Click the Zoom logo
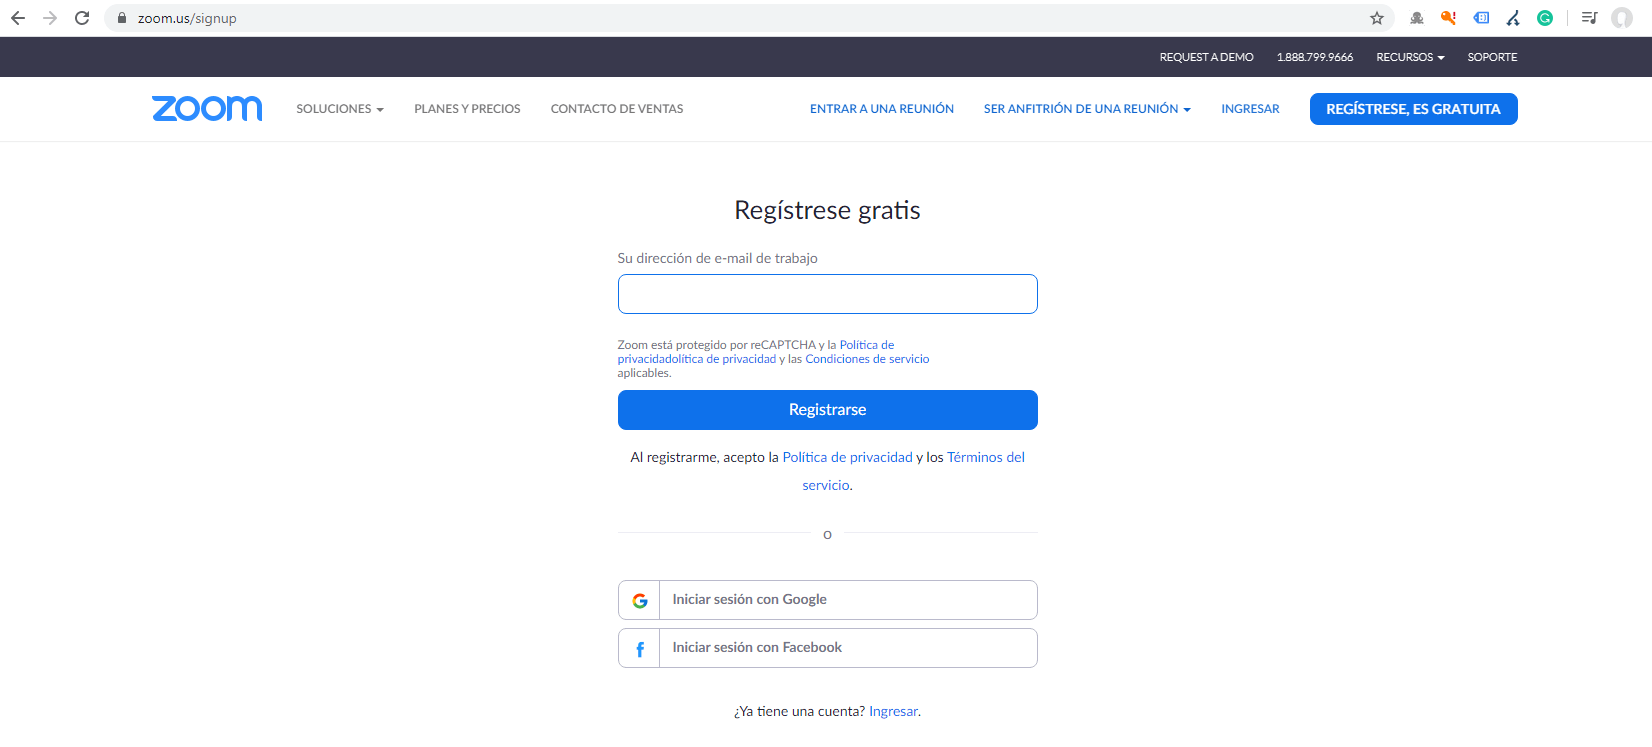1652x747 pixels. (207, 108)
